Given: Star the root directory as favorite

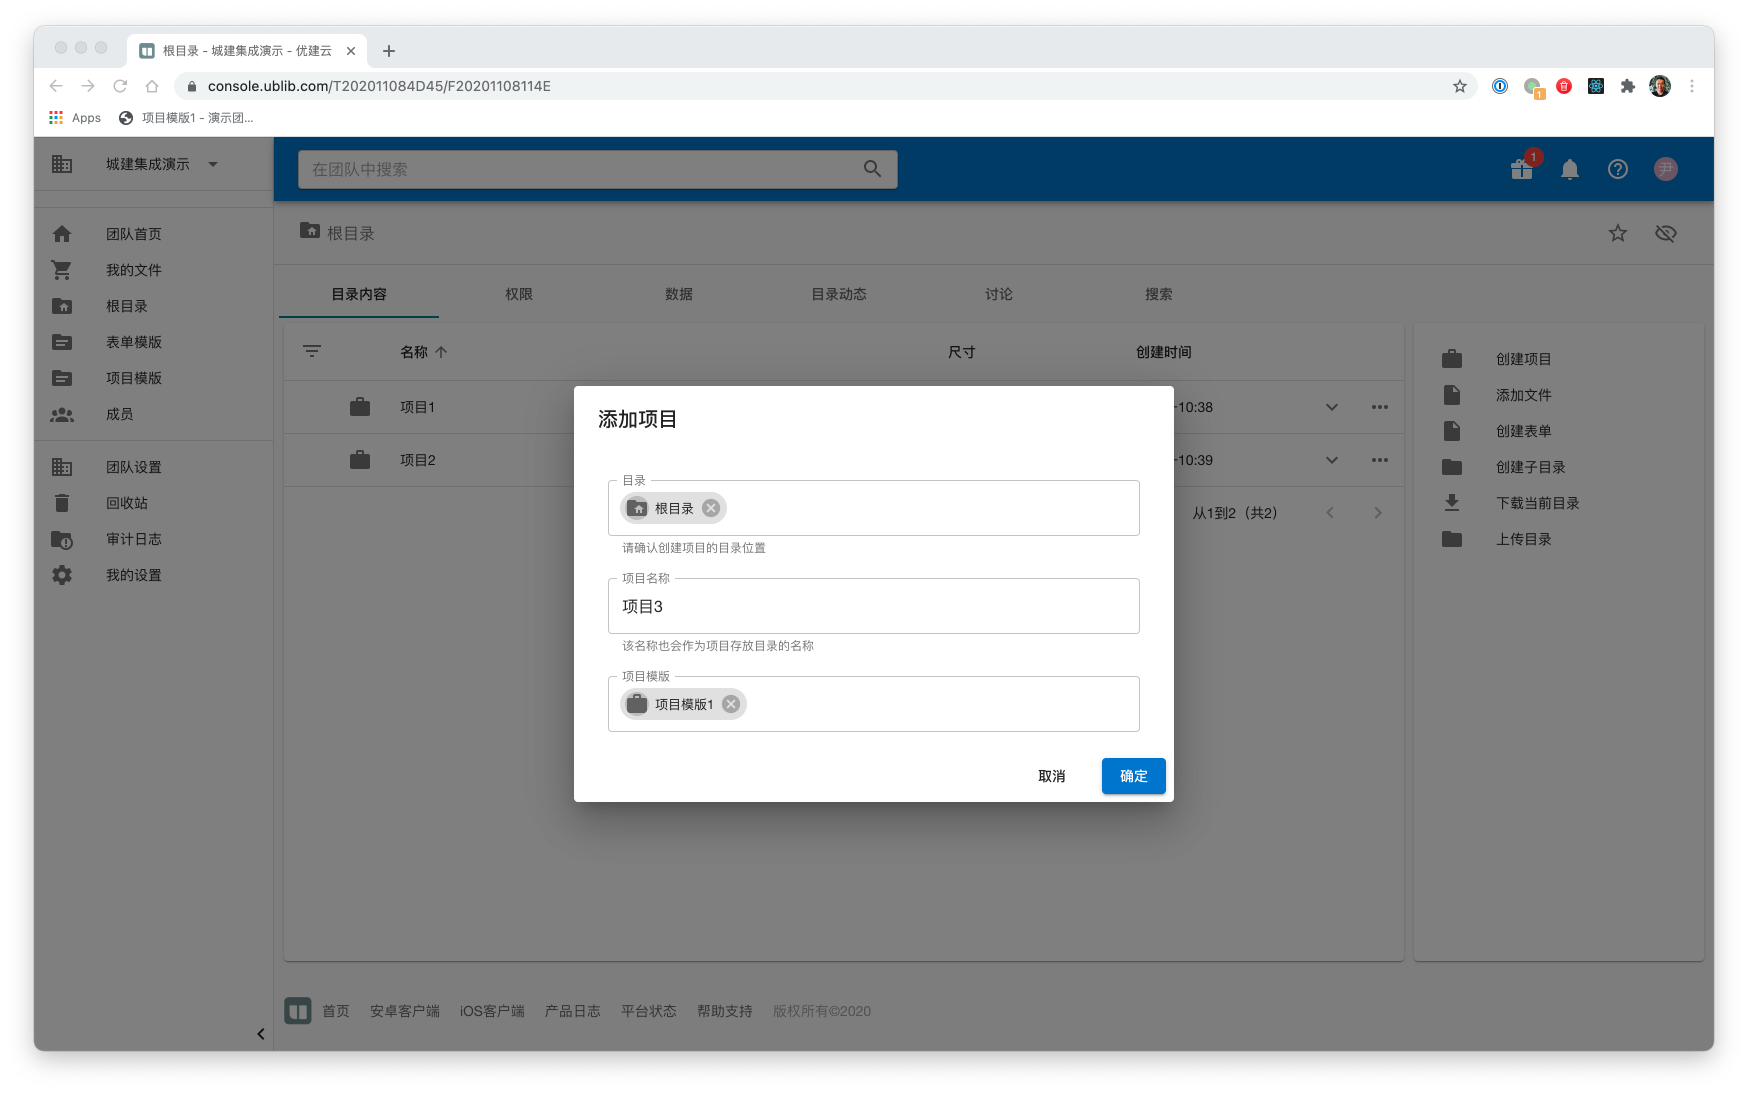Looking at the screenshot, I should 1618,233.
